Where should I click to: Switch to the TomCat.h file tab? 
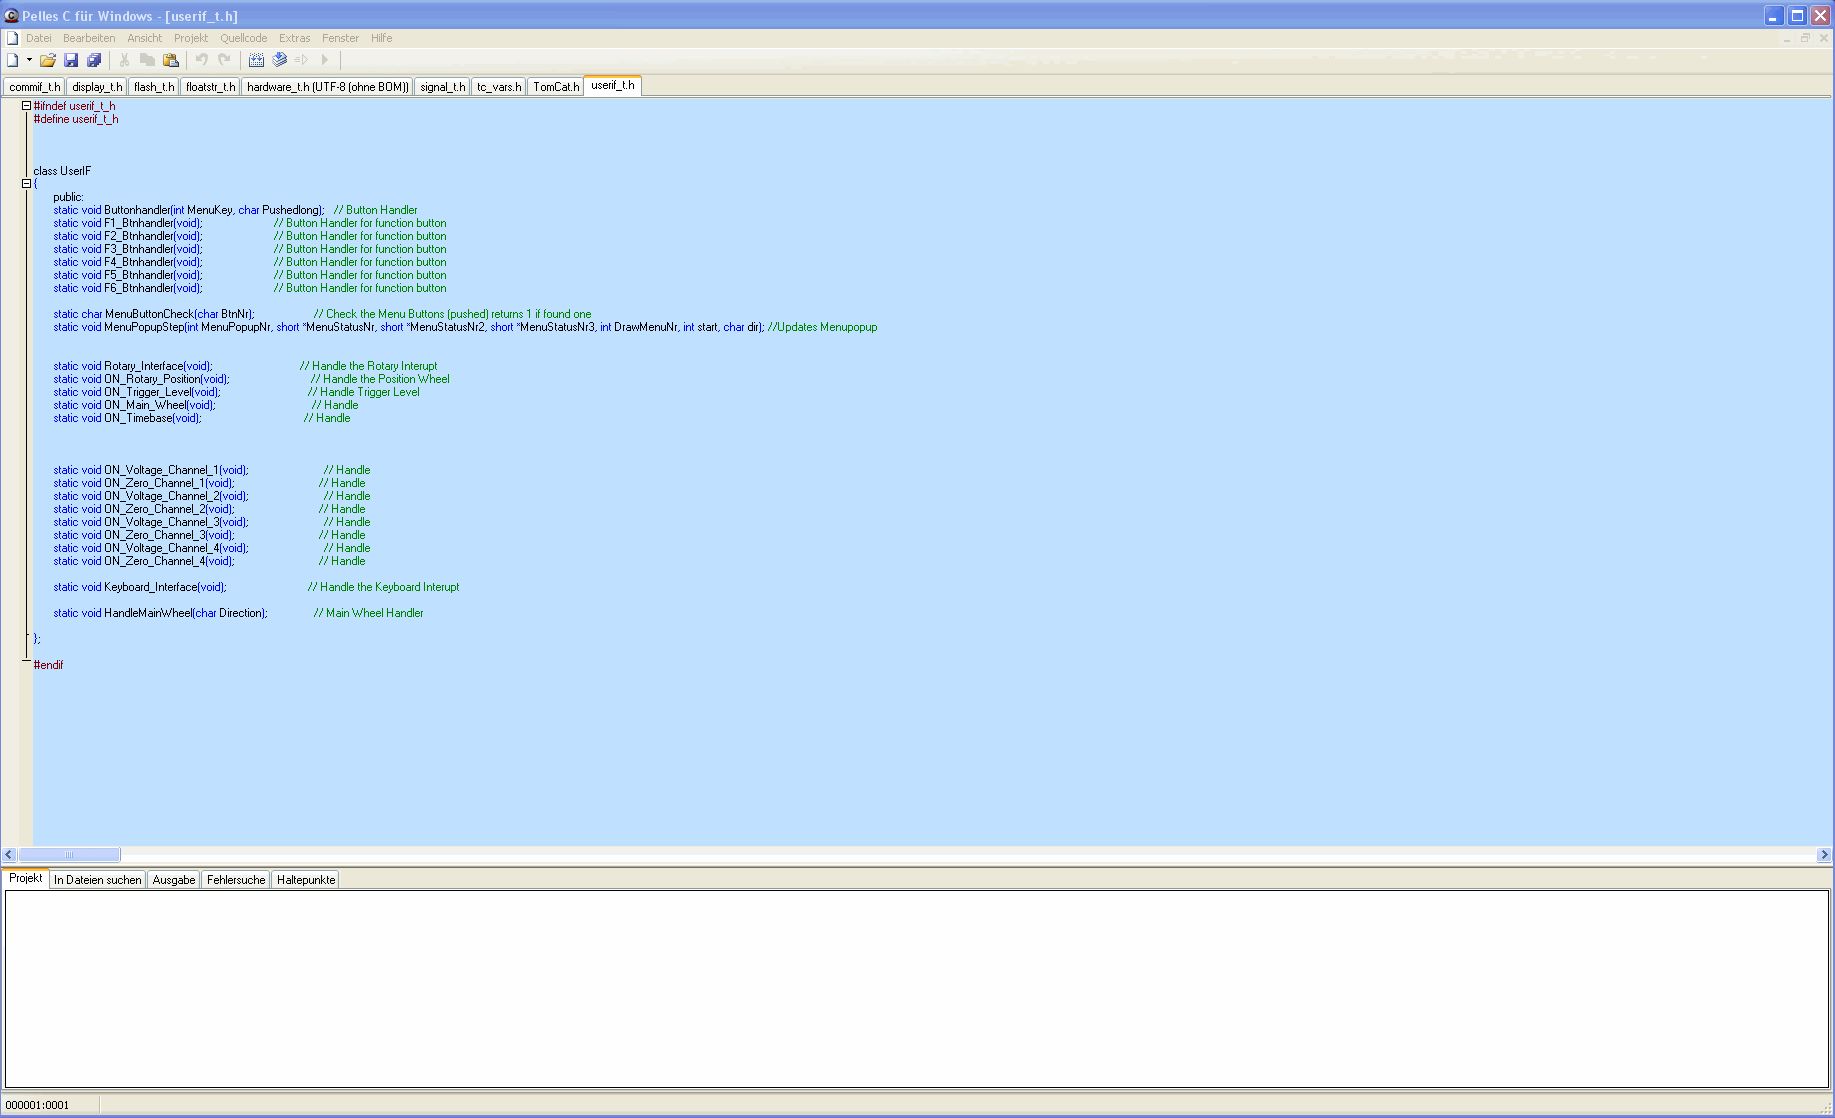(556, 87)
